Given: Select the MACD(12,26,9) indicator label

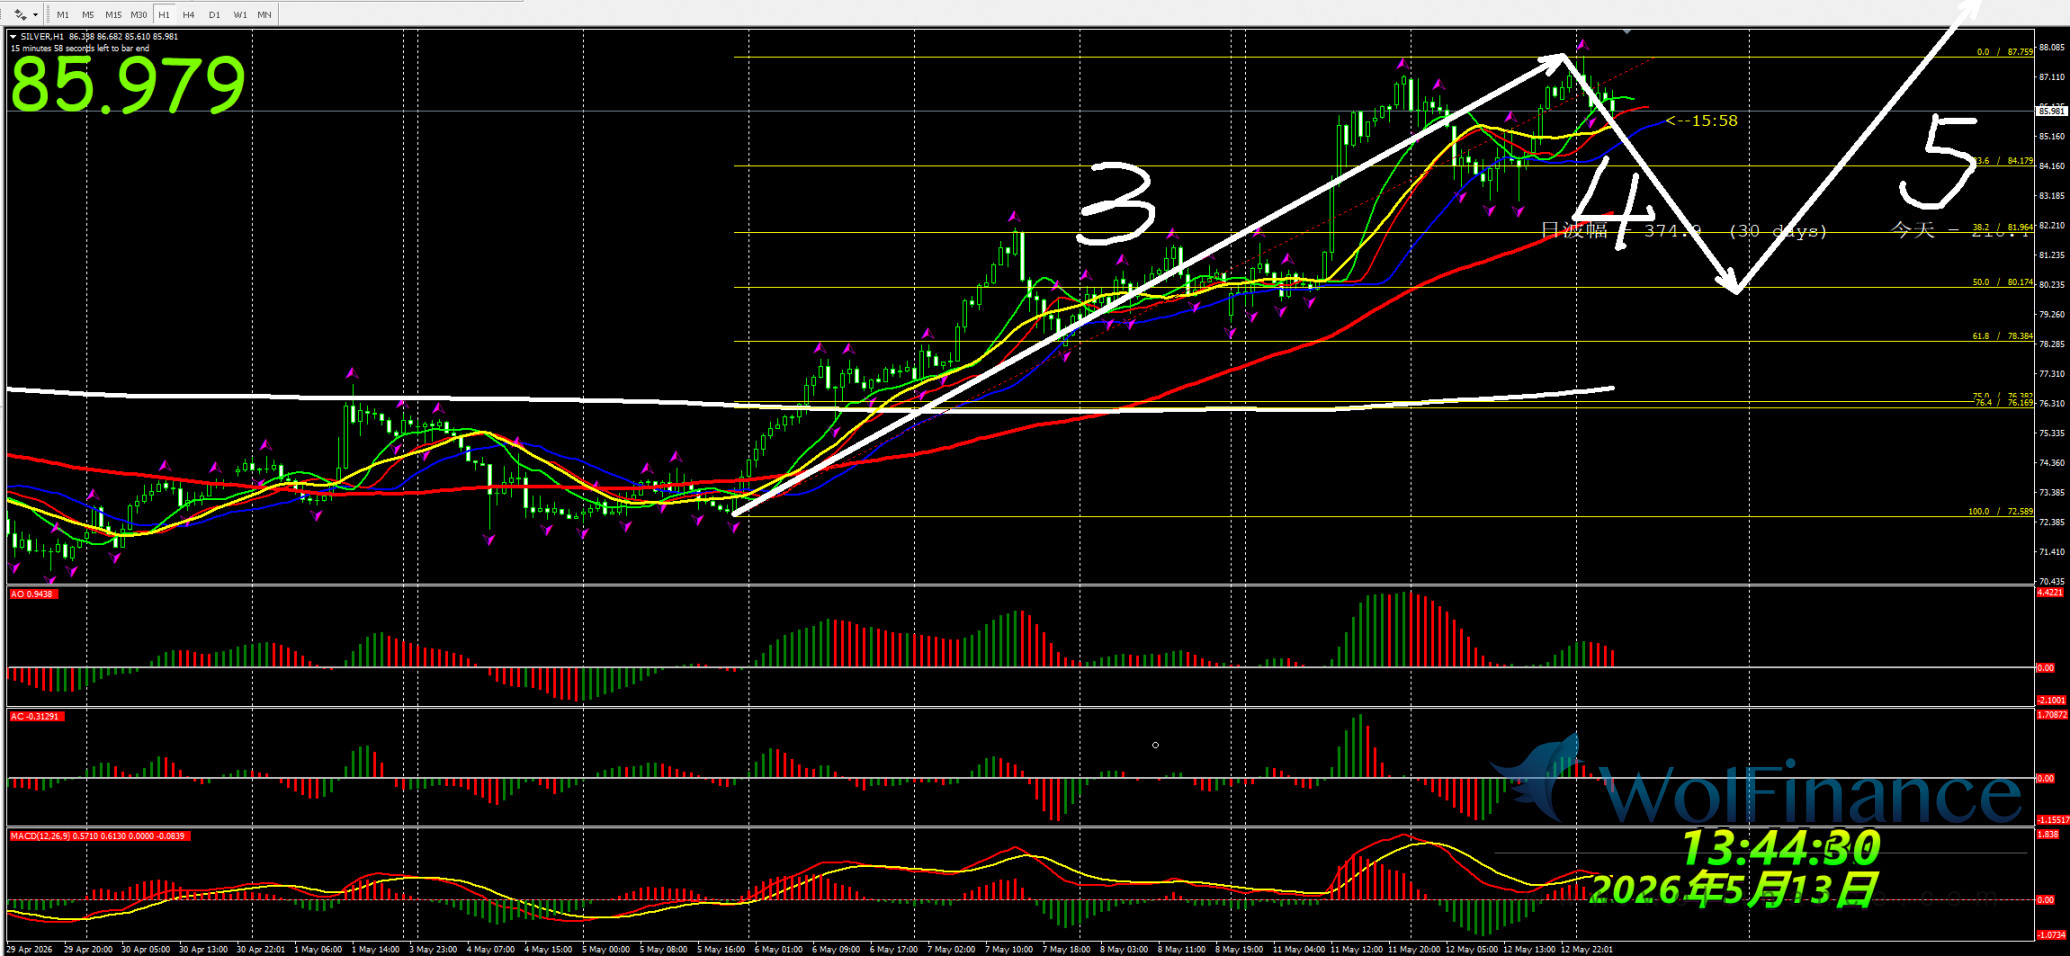Looking at the screenshot, I should [x=97, y=836].
